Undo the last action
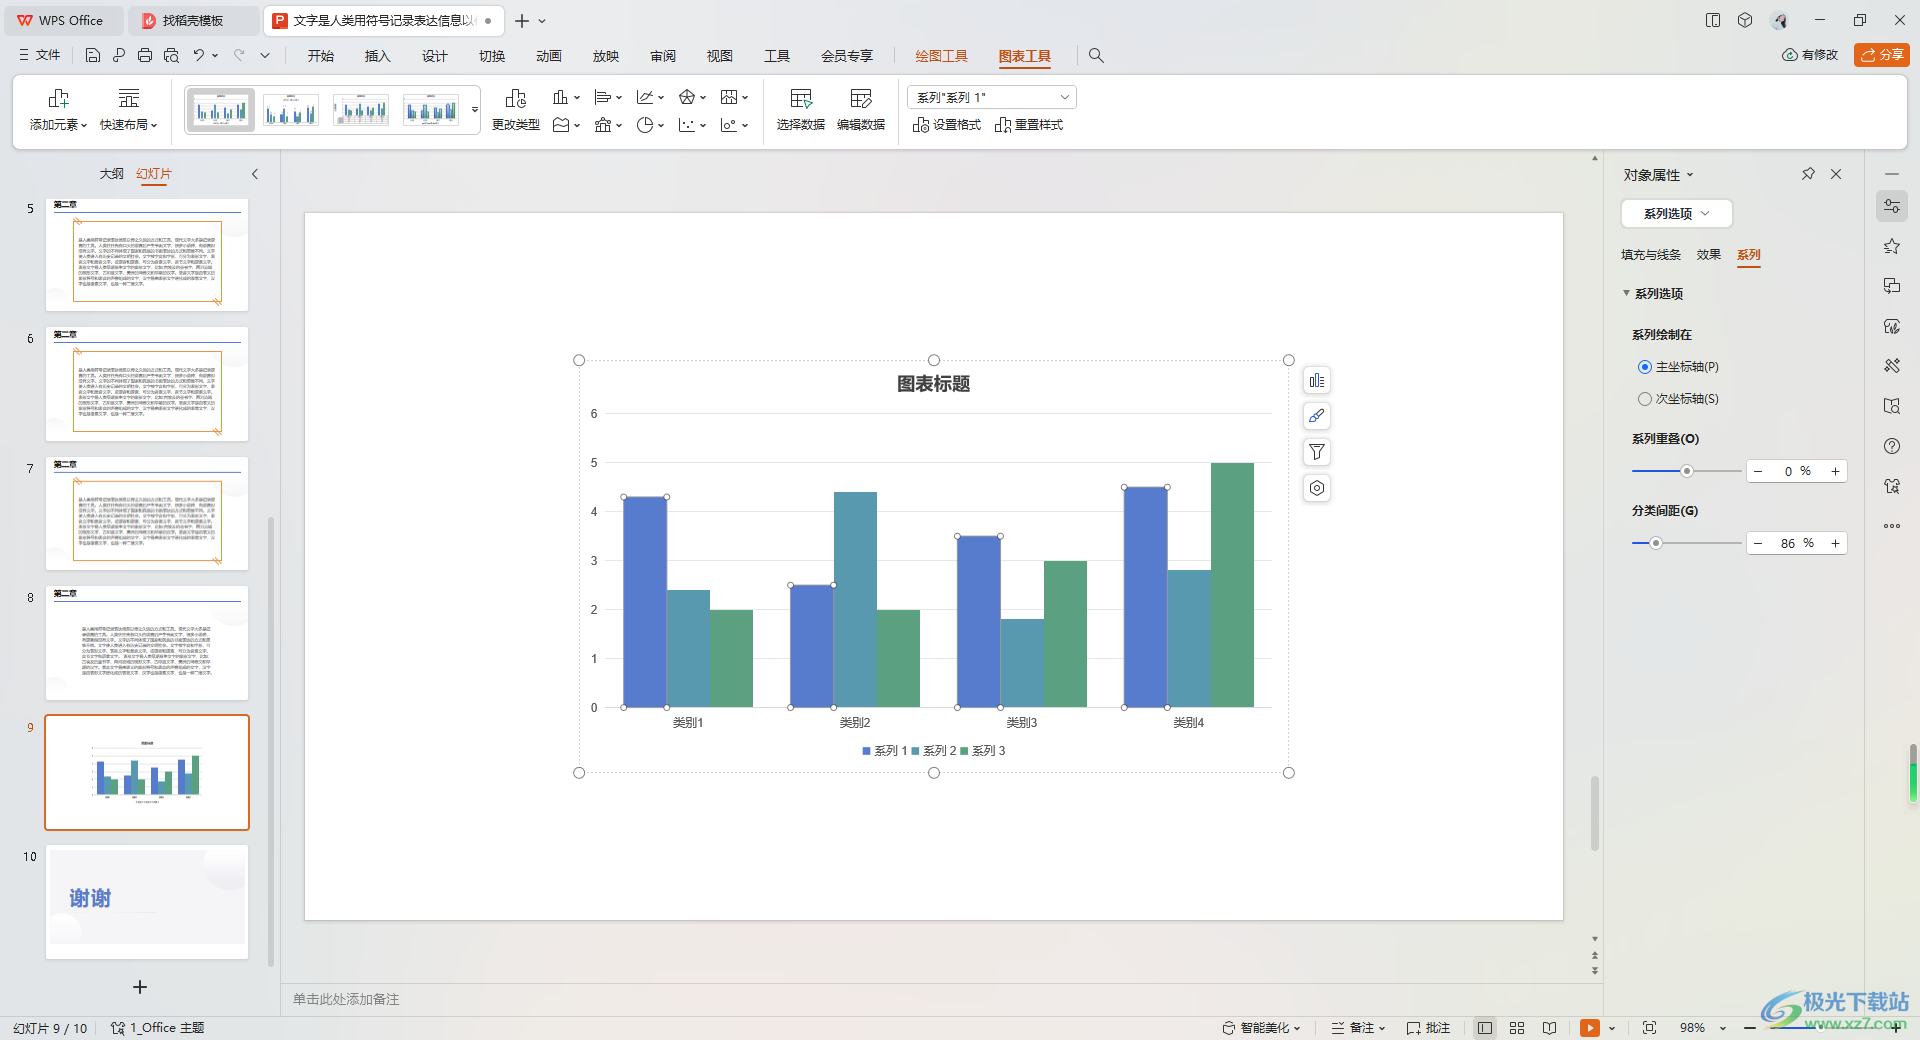This screenshot has height=1040, width=1920. point(199,56)
